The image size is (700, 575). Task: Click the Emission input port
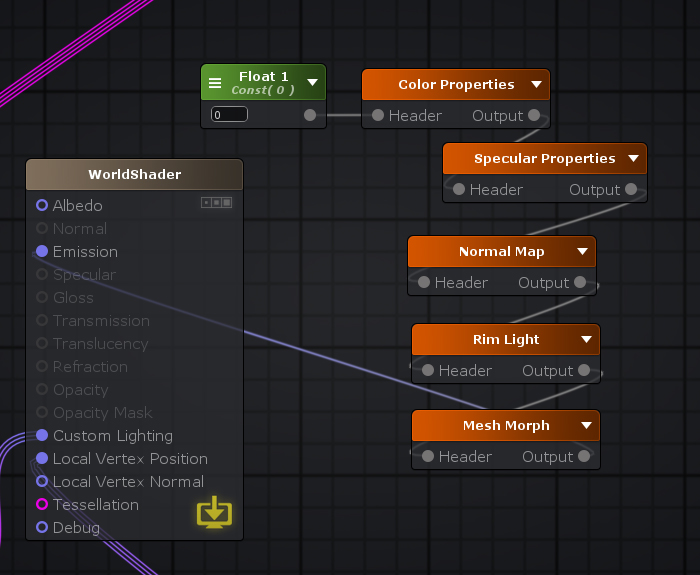[x=42, y=251]
